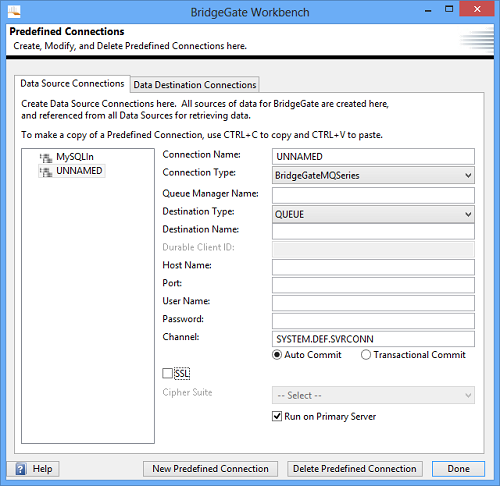The image size is (500, 486).
Task: Select the Data Source Connections tab
Action: (x=72, y=83)
